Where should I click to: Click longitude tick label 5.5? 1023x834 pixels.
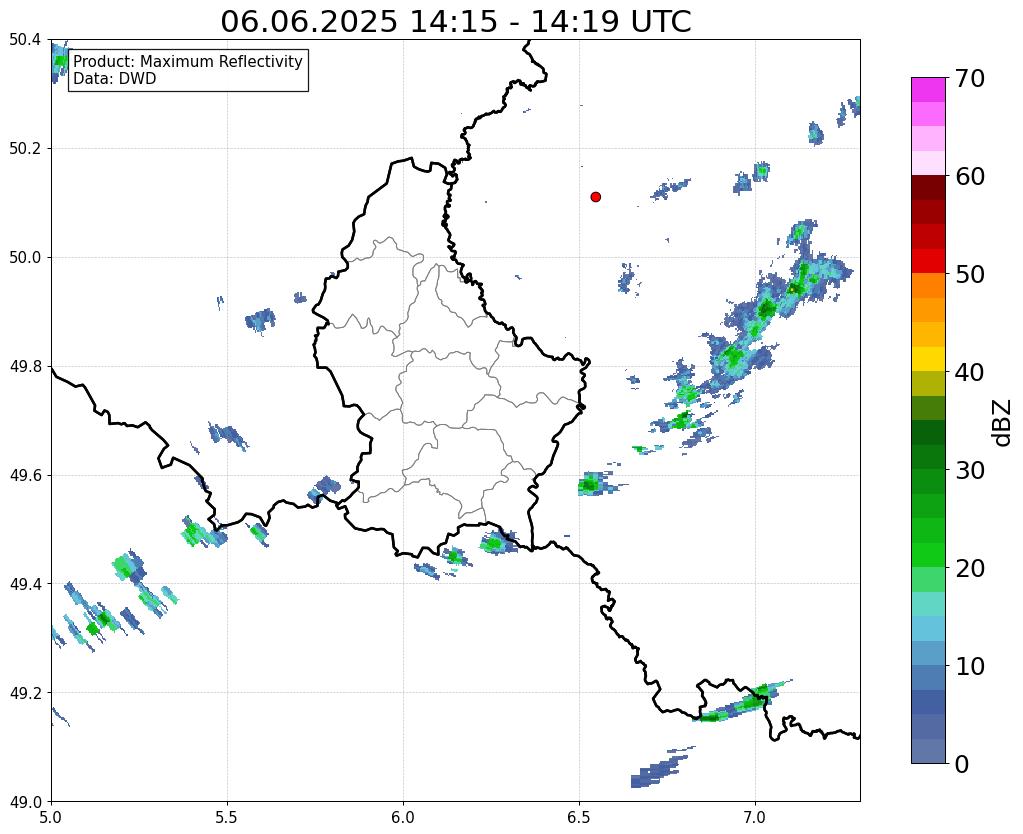227,817
